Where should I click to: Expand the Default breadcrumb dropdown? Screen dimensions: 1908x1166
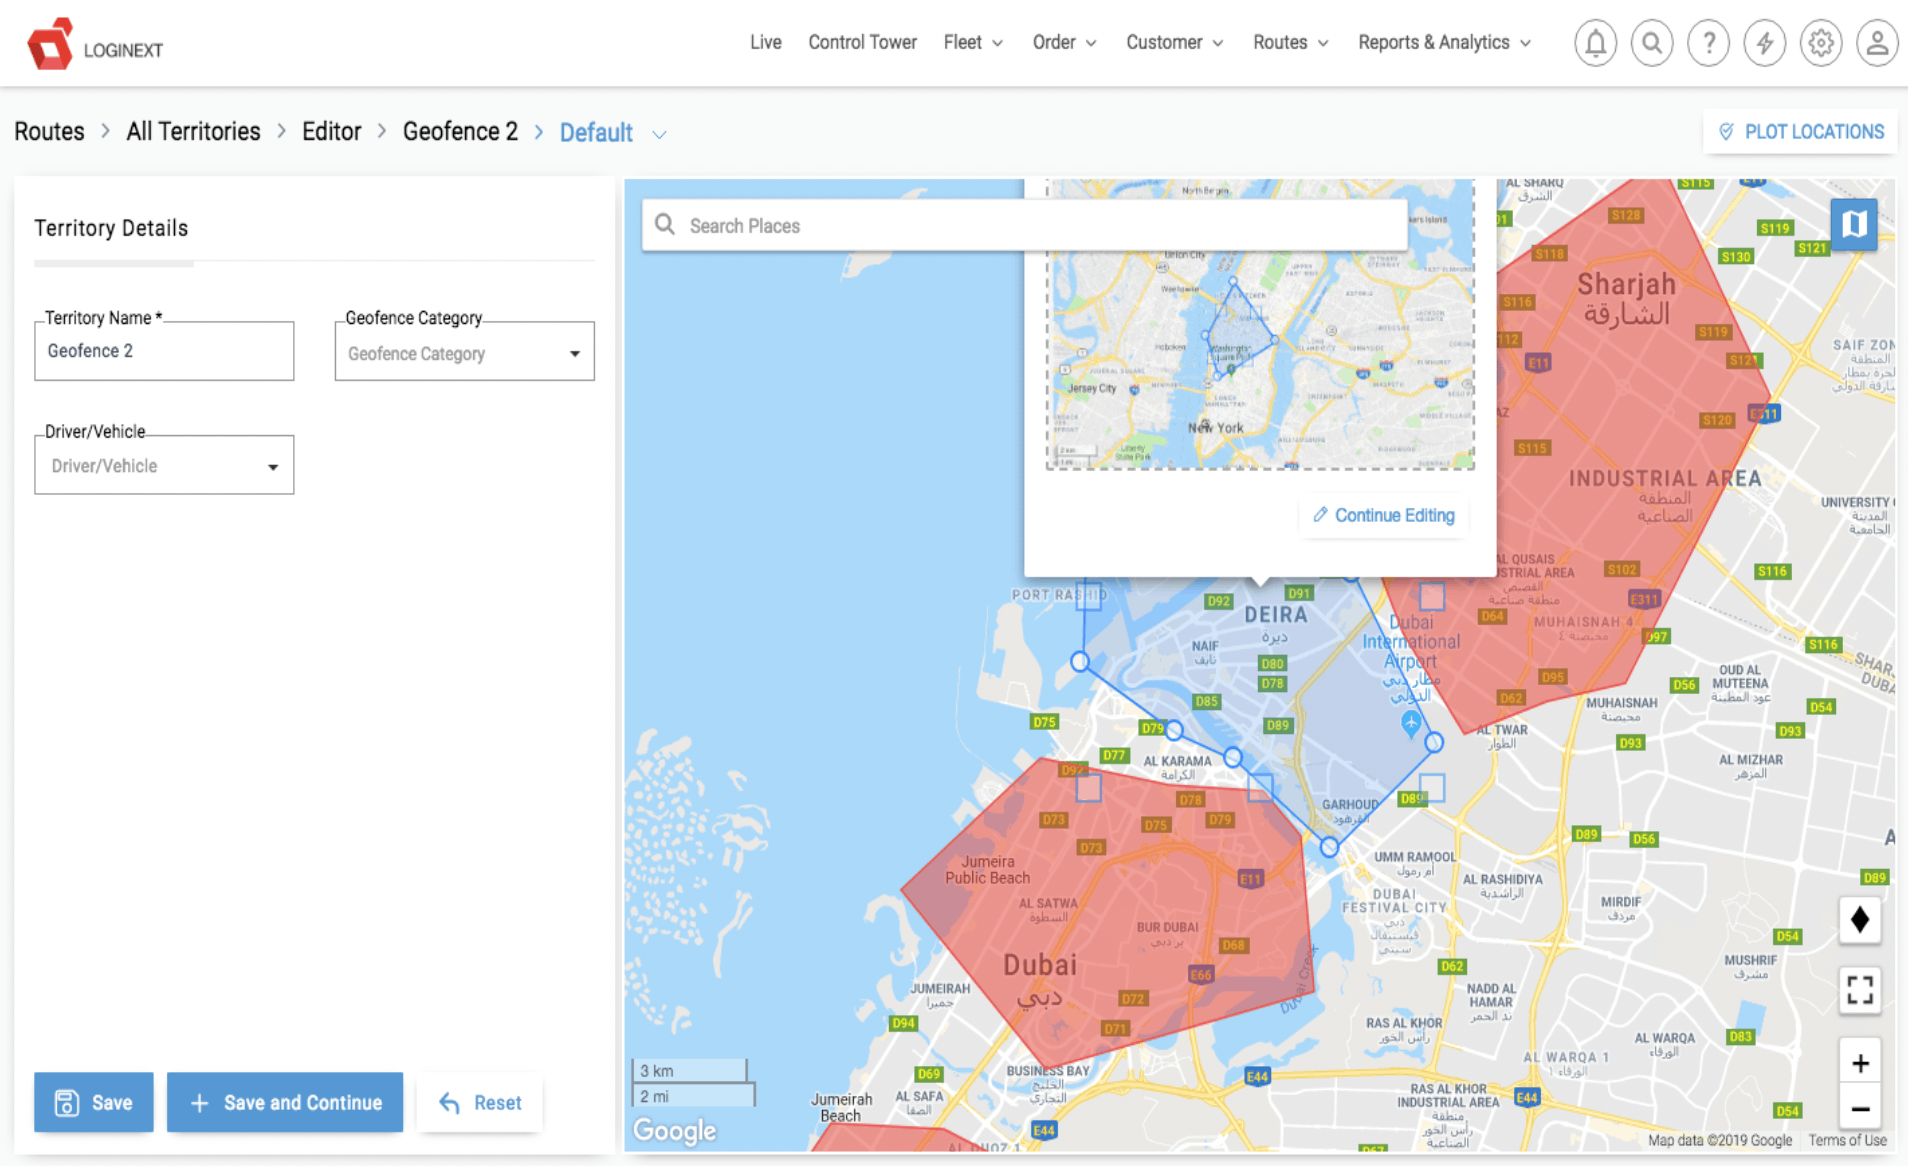[x=659, y=134]
